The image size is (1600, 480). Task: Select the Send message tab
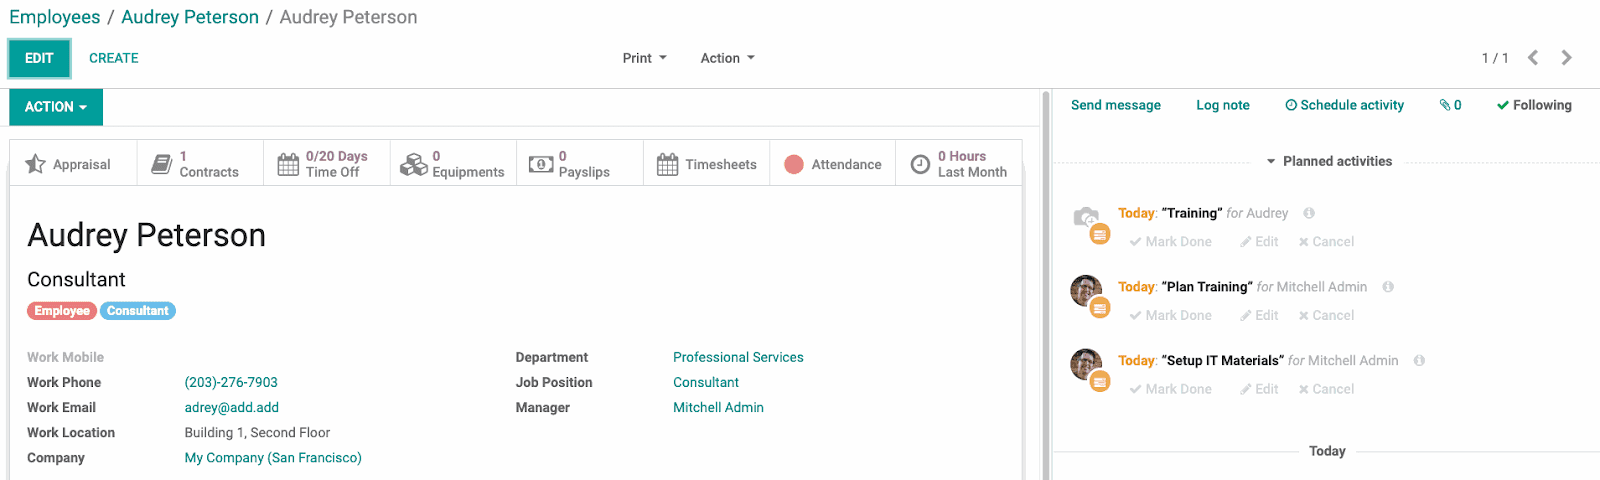tap(1115, 105)
